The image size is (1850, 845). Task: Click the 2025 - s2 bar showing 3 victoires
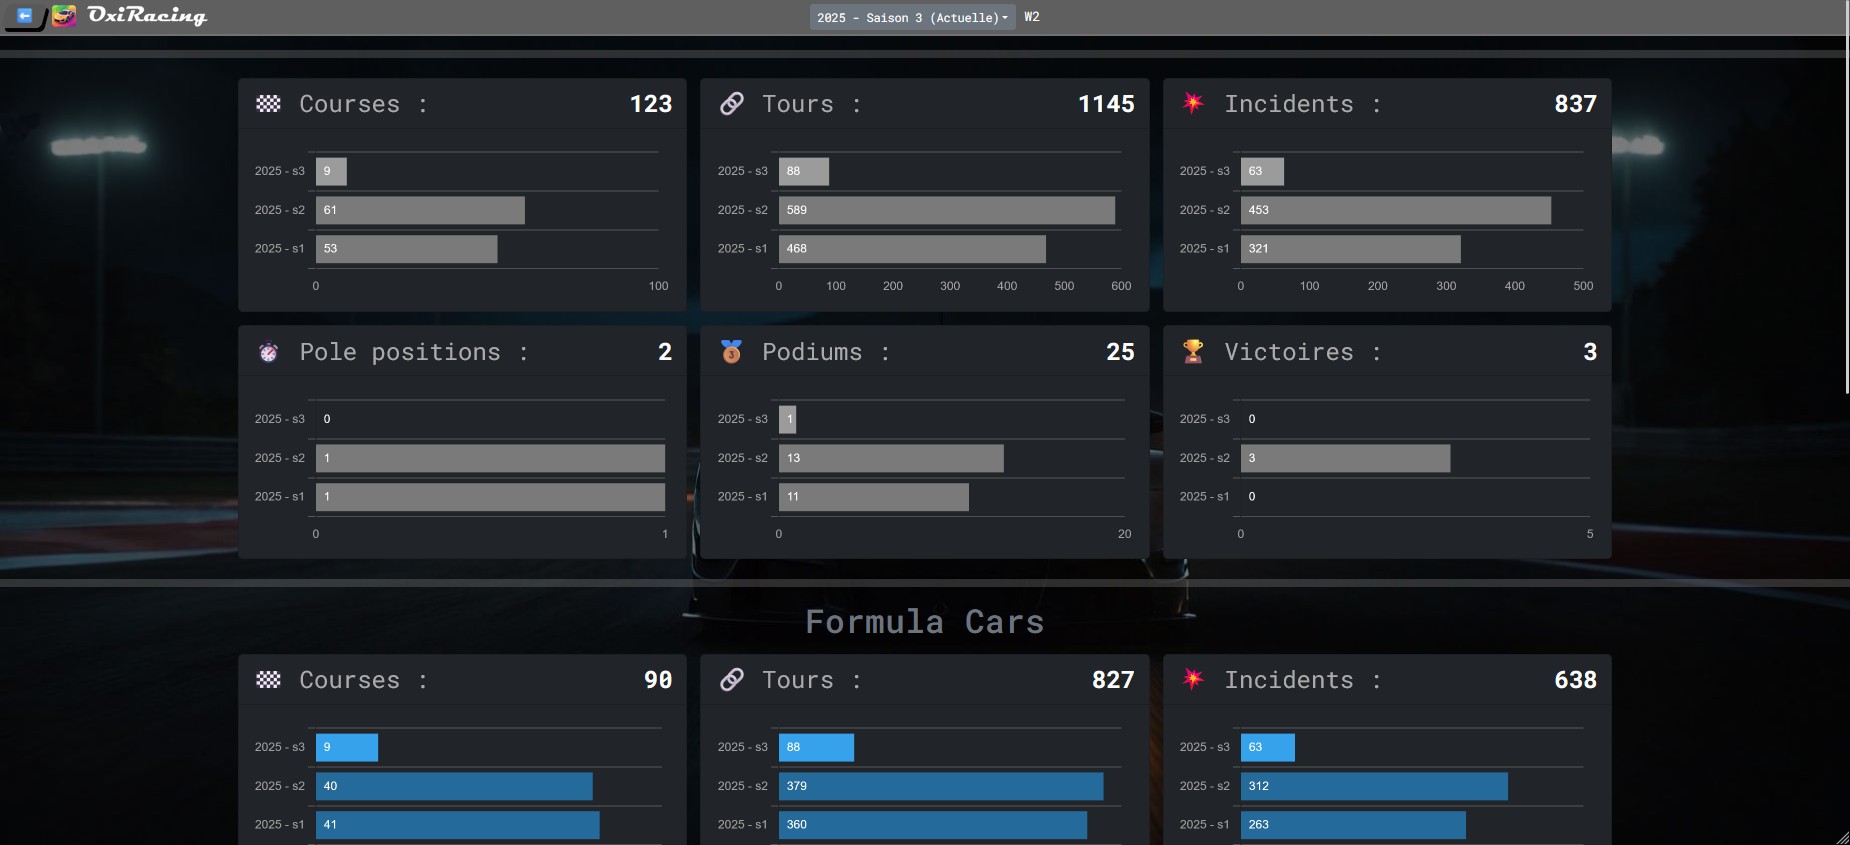click(1345, 458)
